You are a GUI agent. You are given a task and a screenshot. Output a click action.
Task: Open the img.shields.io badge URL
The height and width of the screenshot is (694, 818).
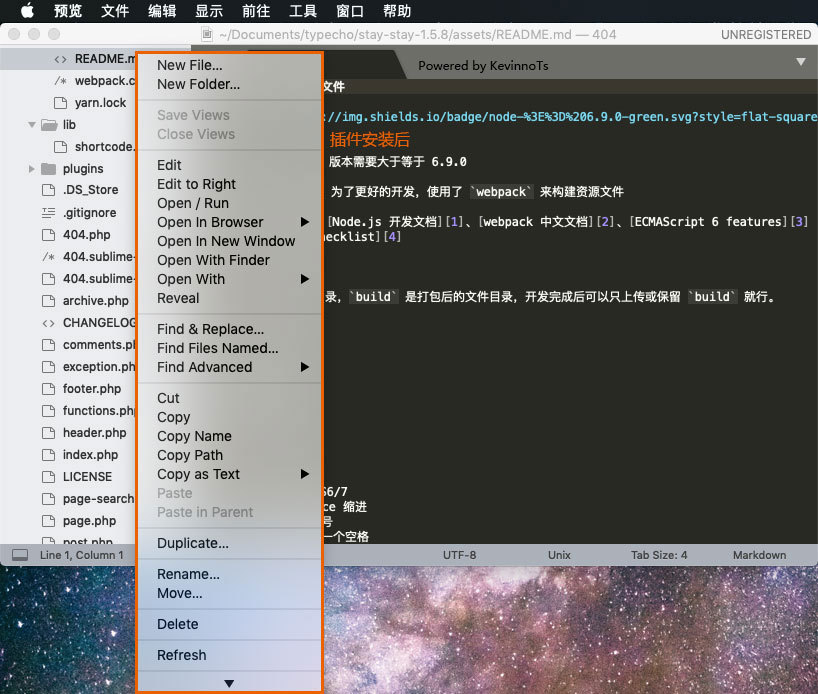(x=570, y=117)
